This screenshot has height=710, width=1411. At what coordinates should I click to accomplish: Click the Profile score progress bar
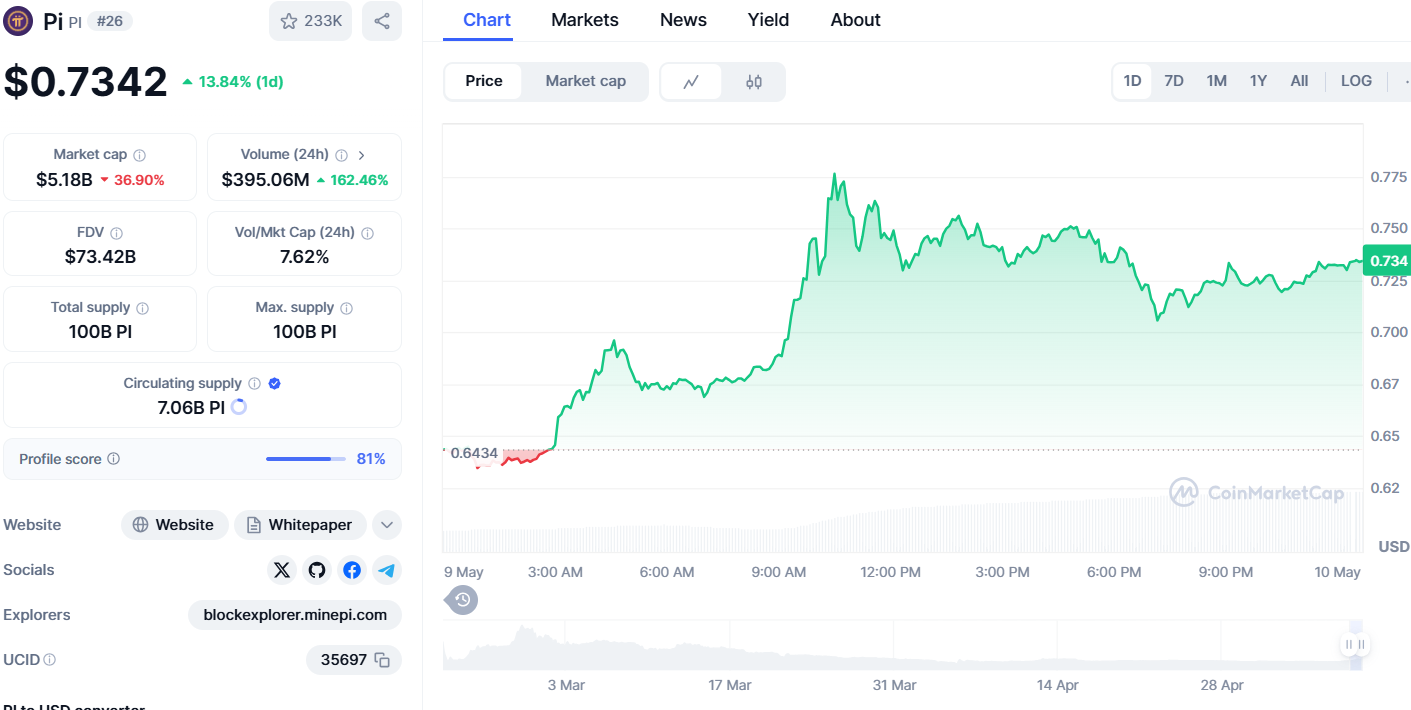tap(306, 459)
